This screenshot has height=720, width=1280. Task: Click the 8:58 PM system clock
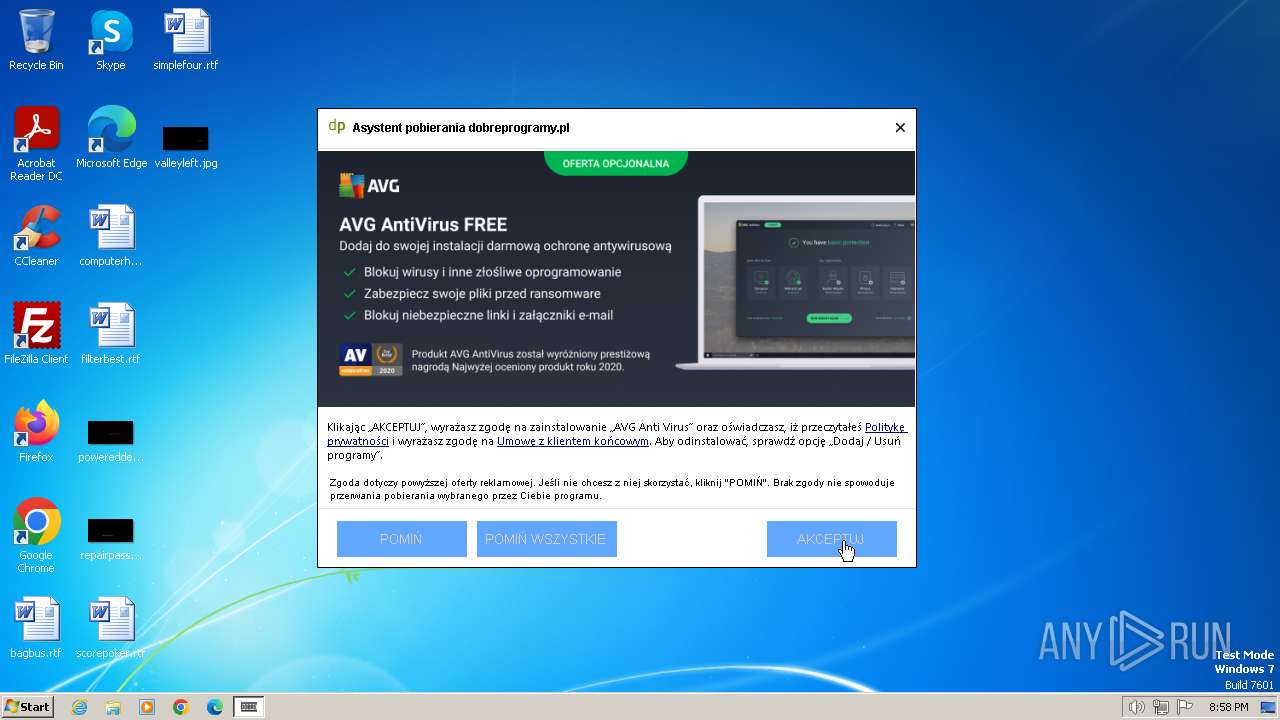pyautogui.click(x=1228, y=707)
